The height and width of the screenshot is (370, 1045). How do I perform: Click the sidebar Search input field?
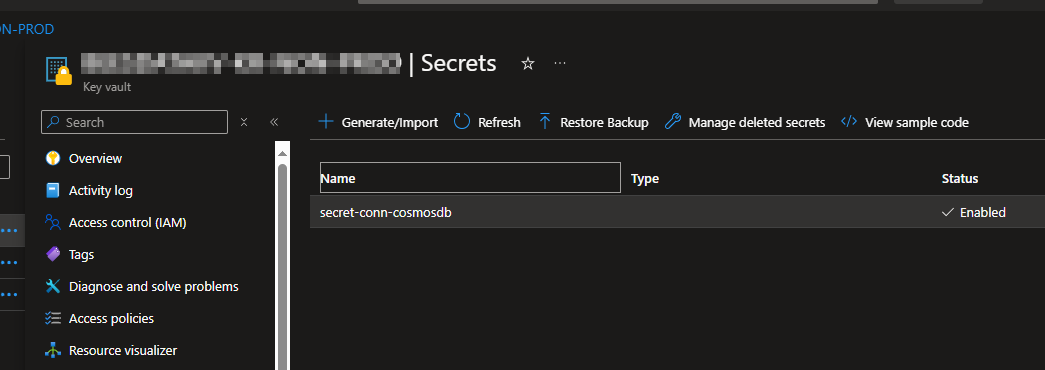[135, 123]
